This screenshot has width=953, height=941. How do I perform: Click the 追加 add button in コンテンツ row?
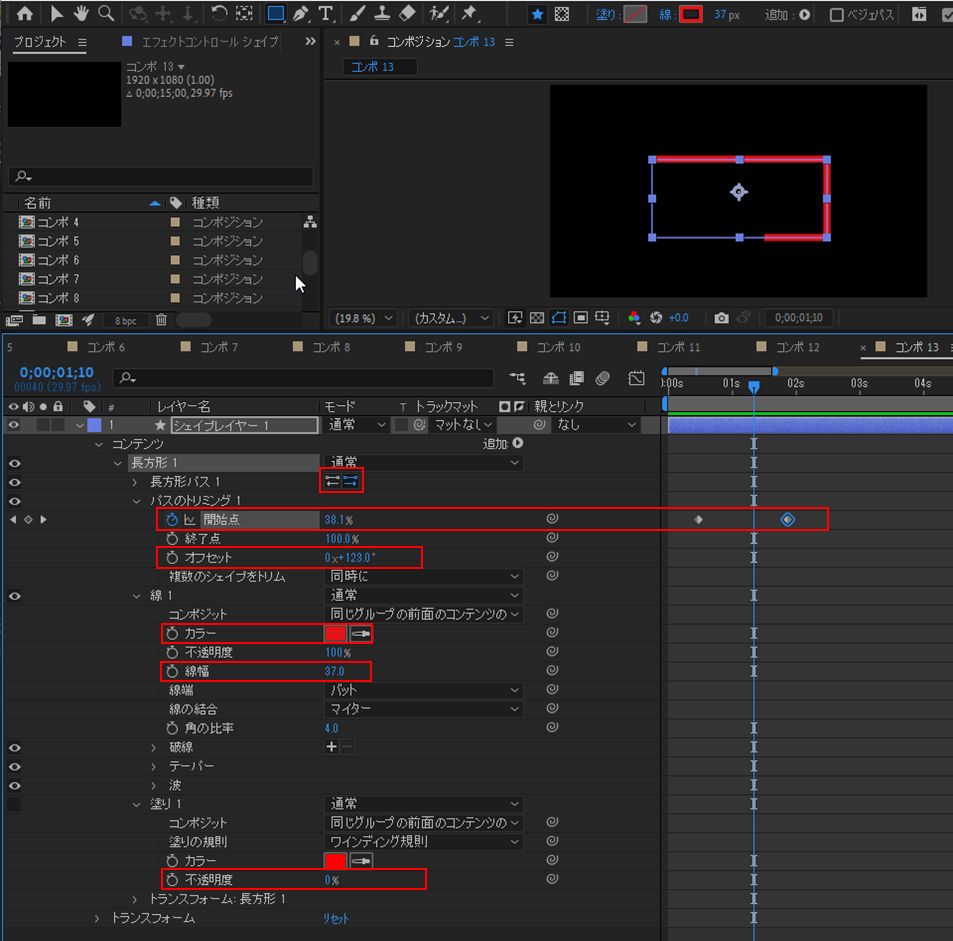517,443
